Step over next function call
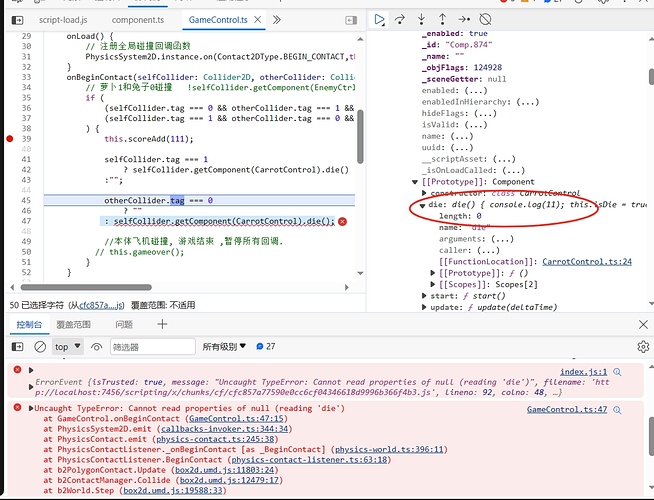This screenshot has height=500, width=654. (x=400, y=20)
